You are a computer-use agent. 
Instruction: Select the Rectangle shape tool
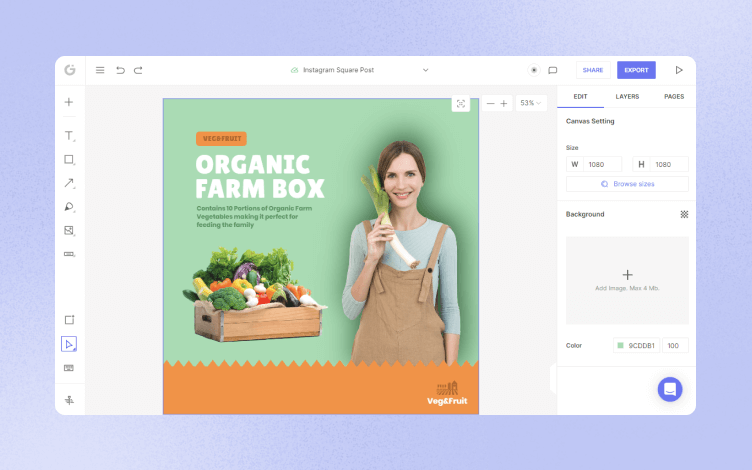click(69, 159)
